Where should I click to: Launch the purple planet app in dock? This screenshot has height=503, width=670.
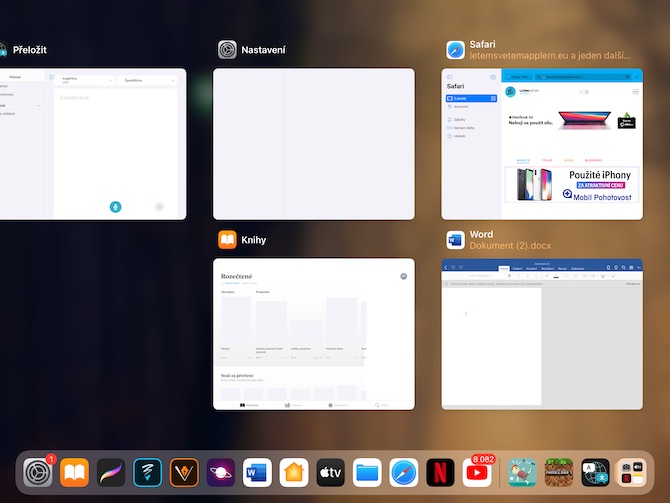221,473
